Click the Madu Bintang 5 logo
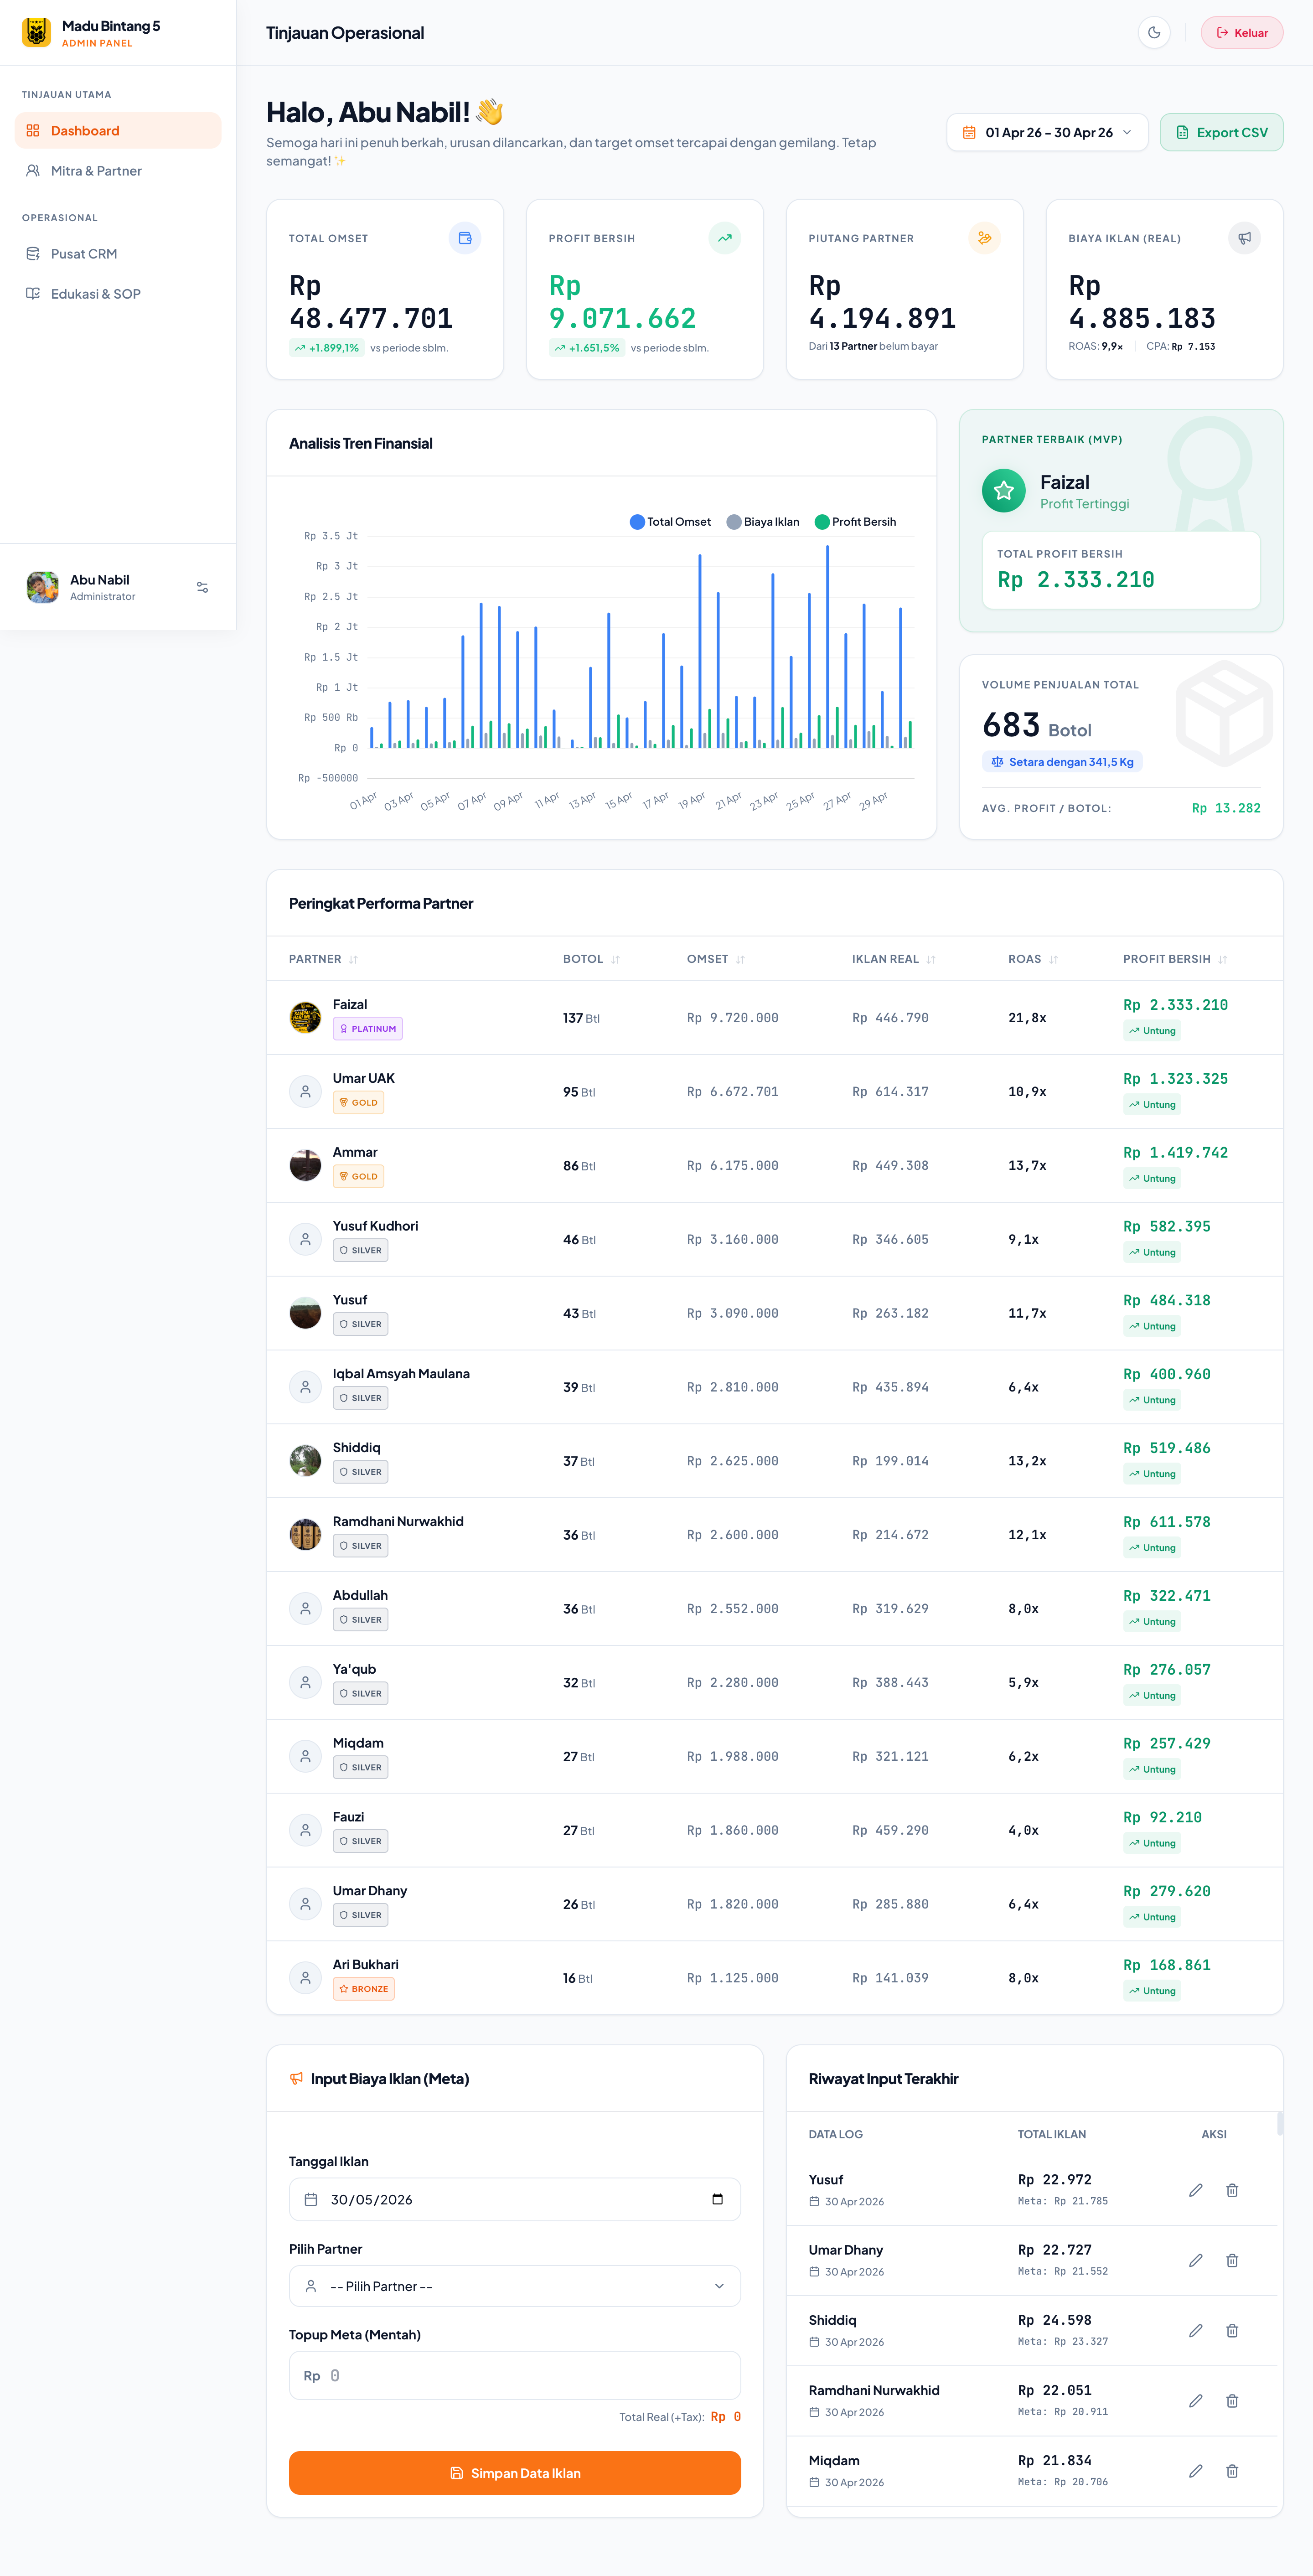1313x2576 pixels. 37,32
